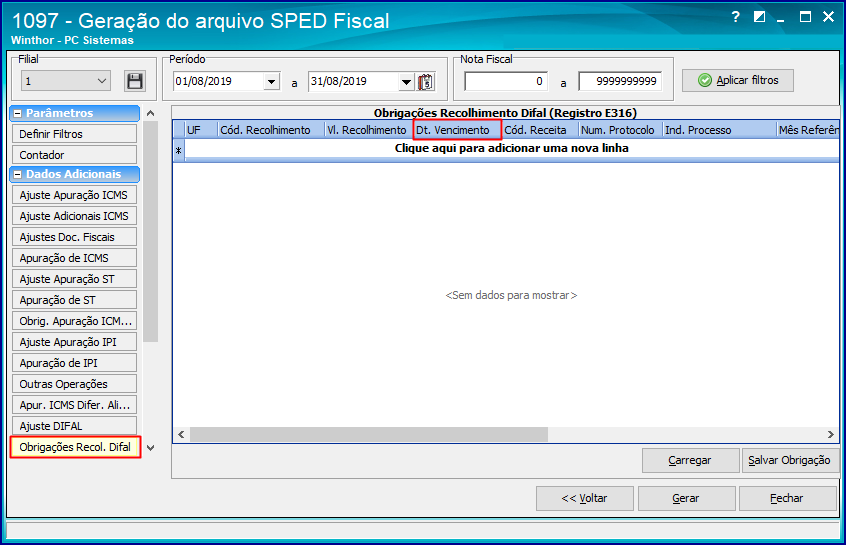Image resolution: width=846 pixels, height=545 pixels.
Task: Select Apuração de ICMS
Action: point(74,258)
